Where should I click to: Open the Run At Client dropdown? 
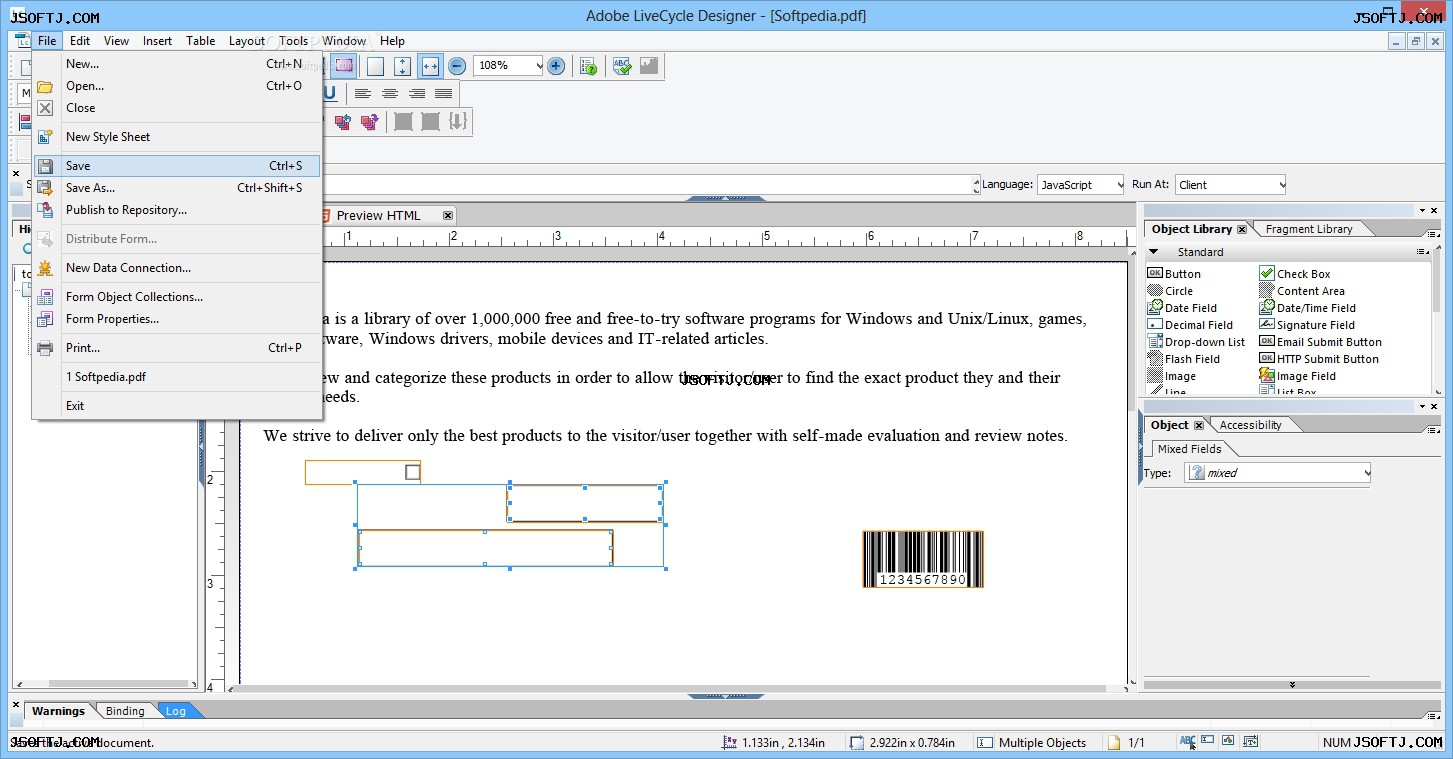coord(1281,185)
